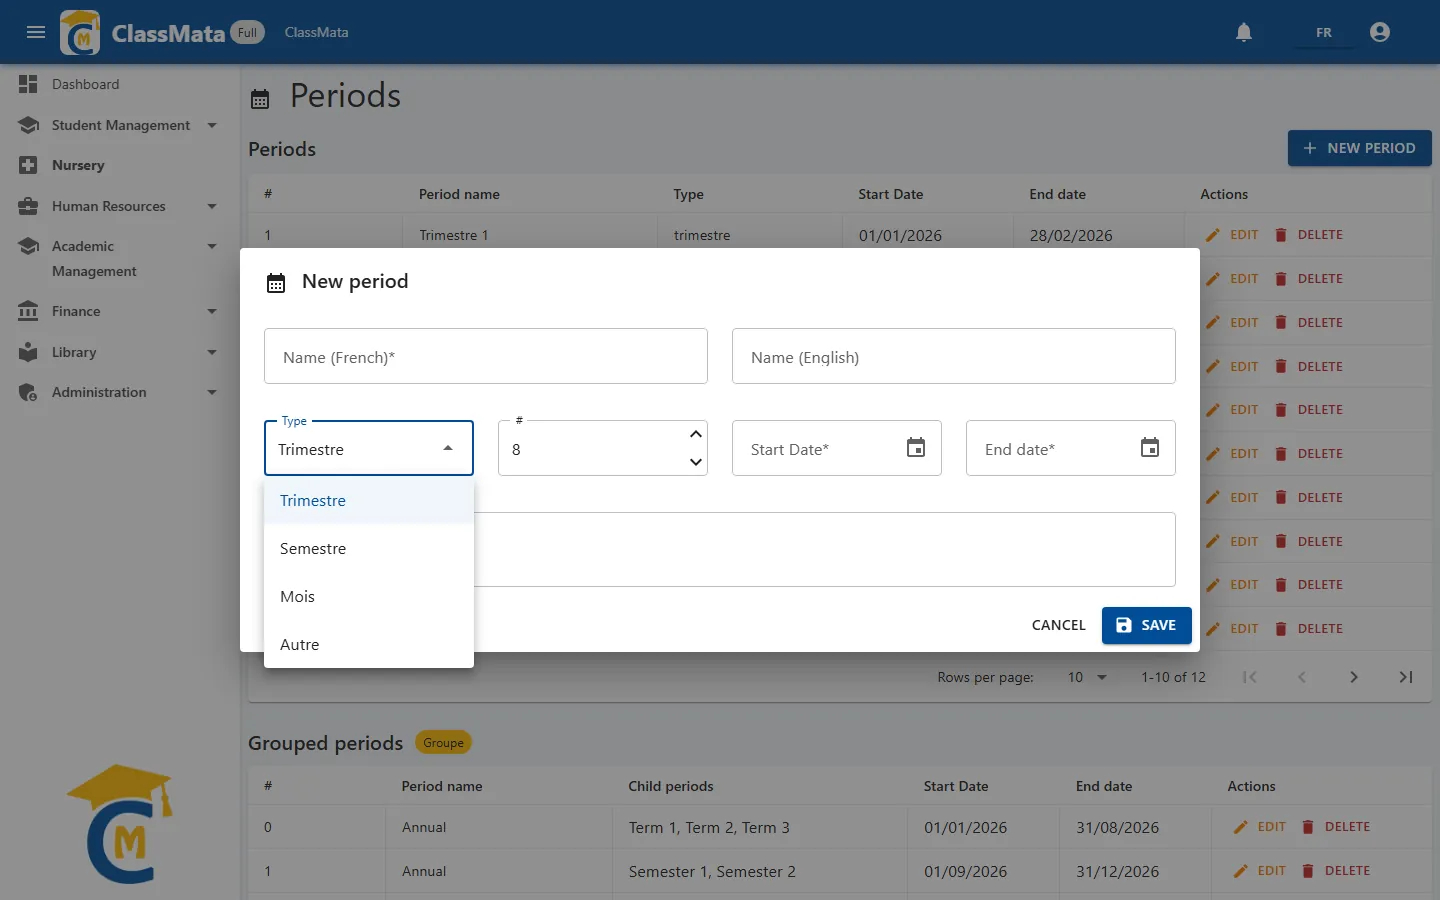Save the new period
Viewport: 1440px width, 900px height.
point(1147,625)
